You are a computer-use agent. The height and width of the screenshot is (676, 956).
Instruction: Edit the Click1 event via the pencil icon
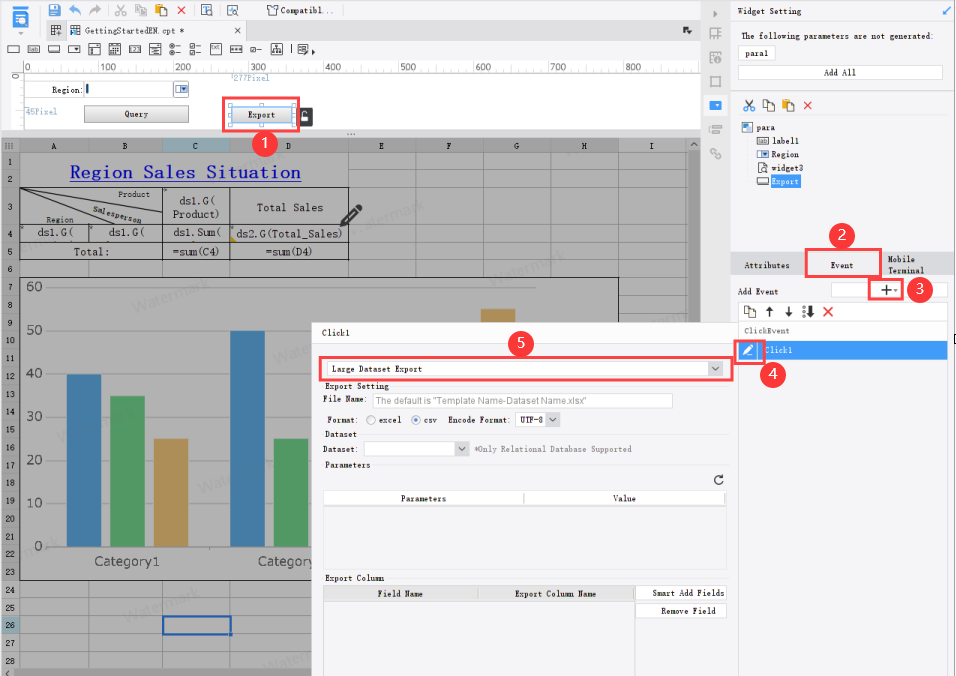(749, 350)
